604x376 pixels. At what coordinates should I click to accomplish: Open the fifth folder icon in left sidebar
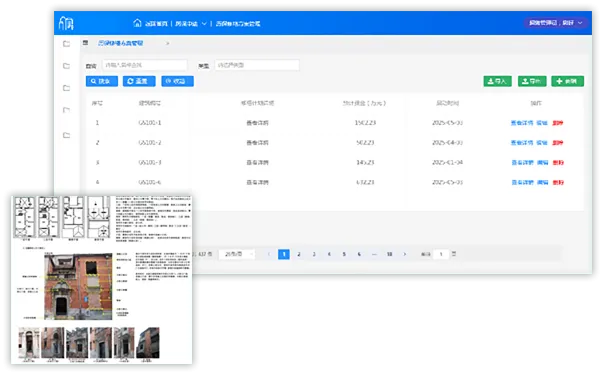pos(67,135)
